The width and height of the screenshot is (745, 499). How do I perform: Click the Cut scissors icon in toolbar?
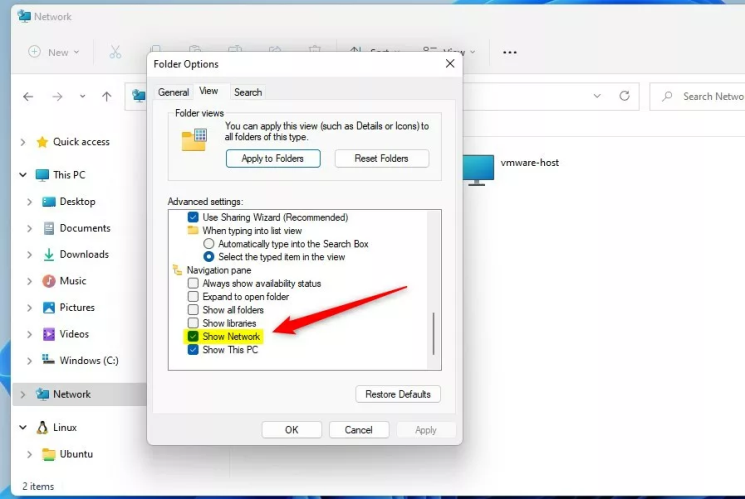(115, 52)
